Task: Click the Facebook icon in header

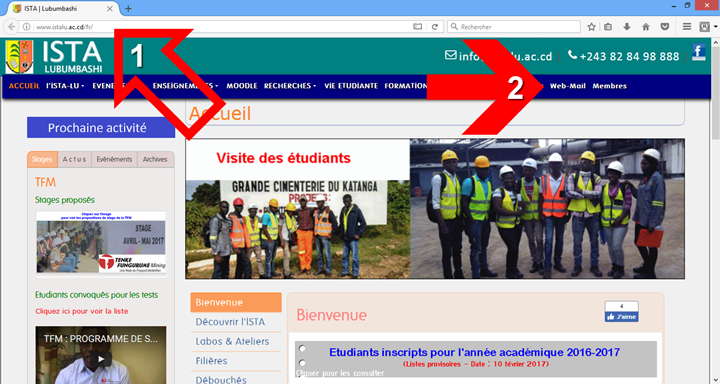Action: click(x=698, y=52)
